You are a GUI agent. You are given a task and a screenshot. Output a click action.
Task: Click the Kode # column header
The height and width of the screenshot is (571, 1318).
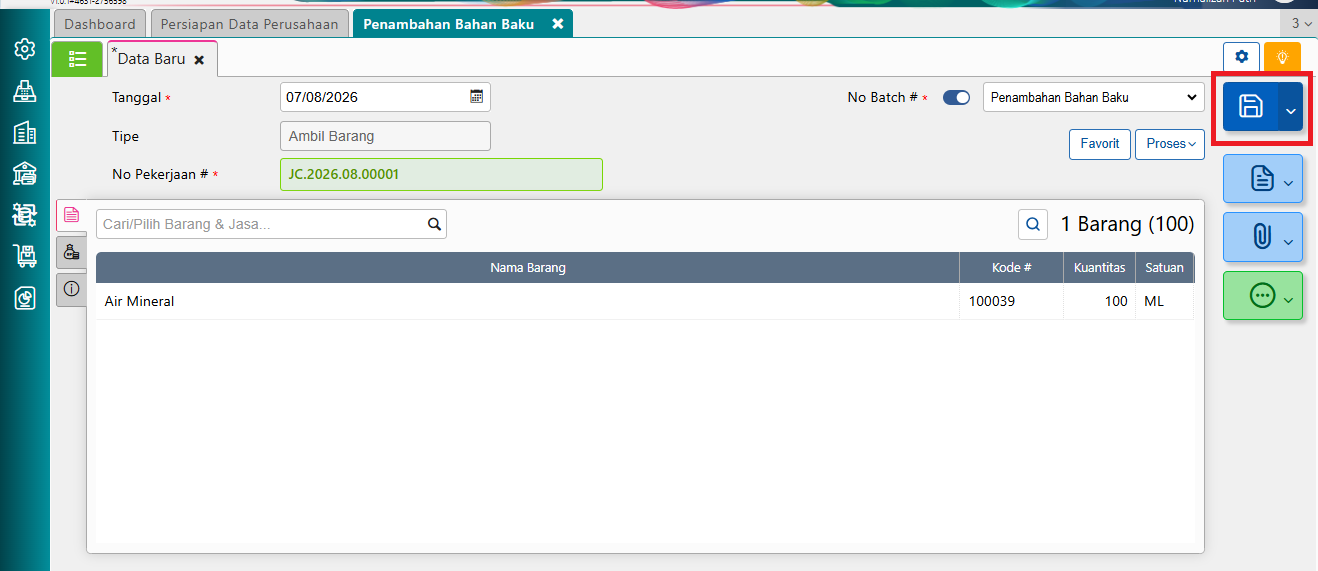coord(1012,268)
